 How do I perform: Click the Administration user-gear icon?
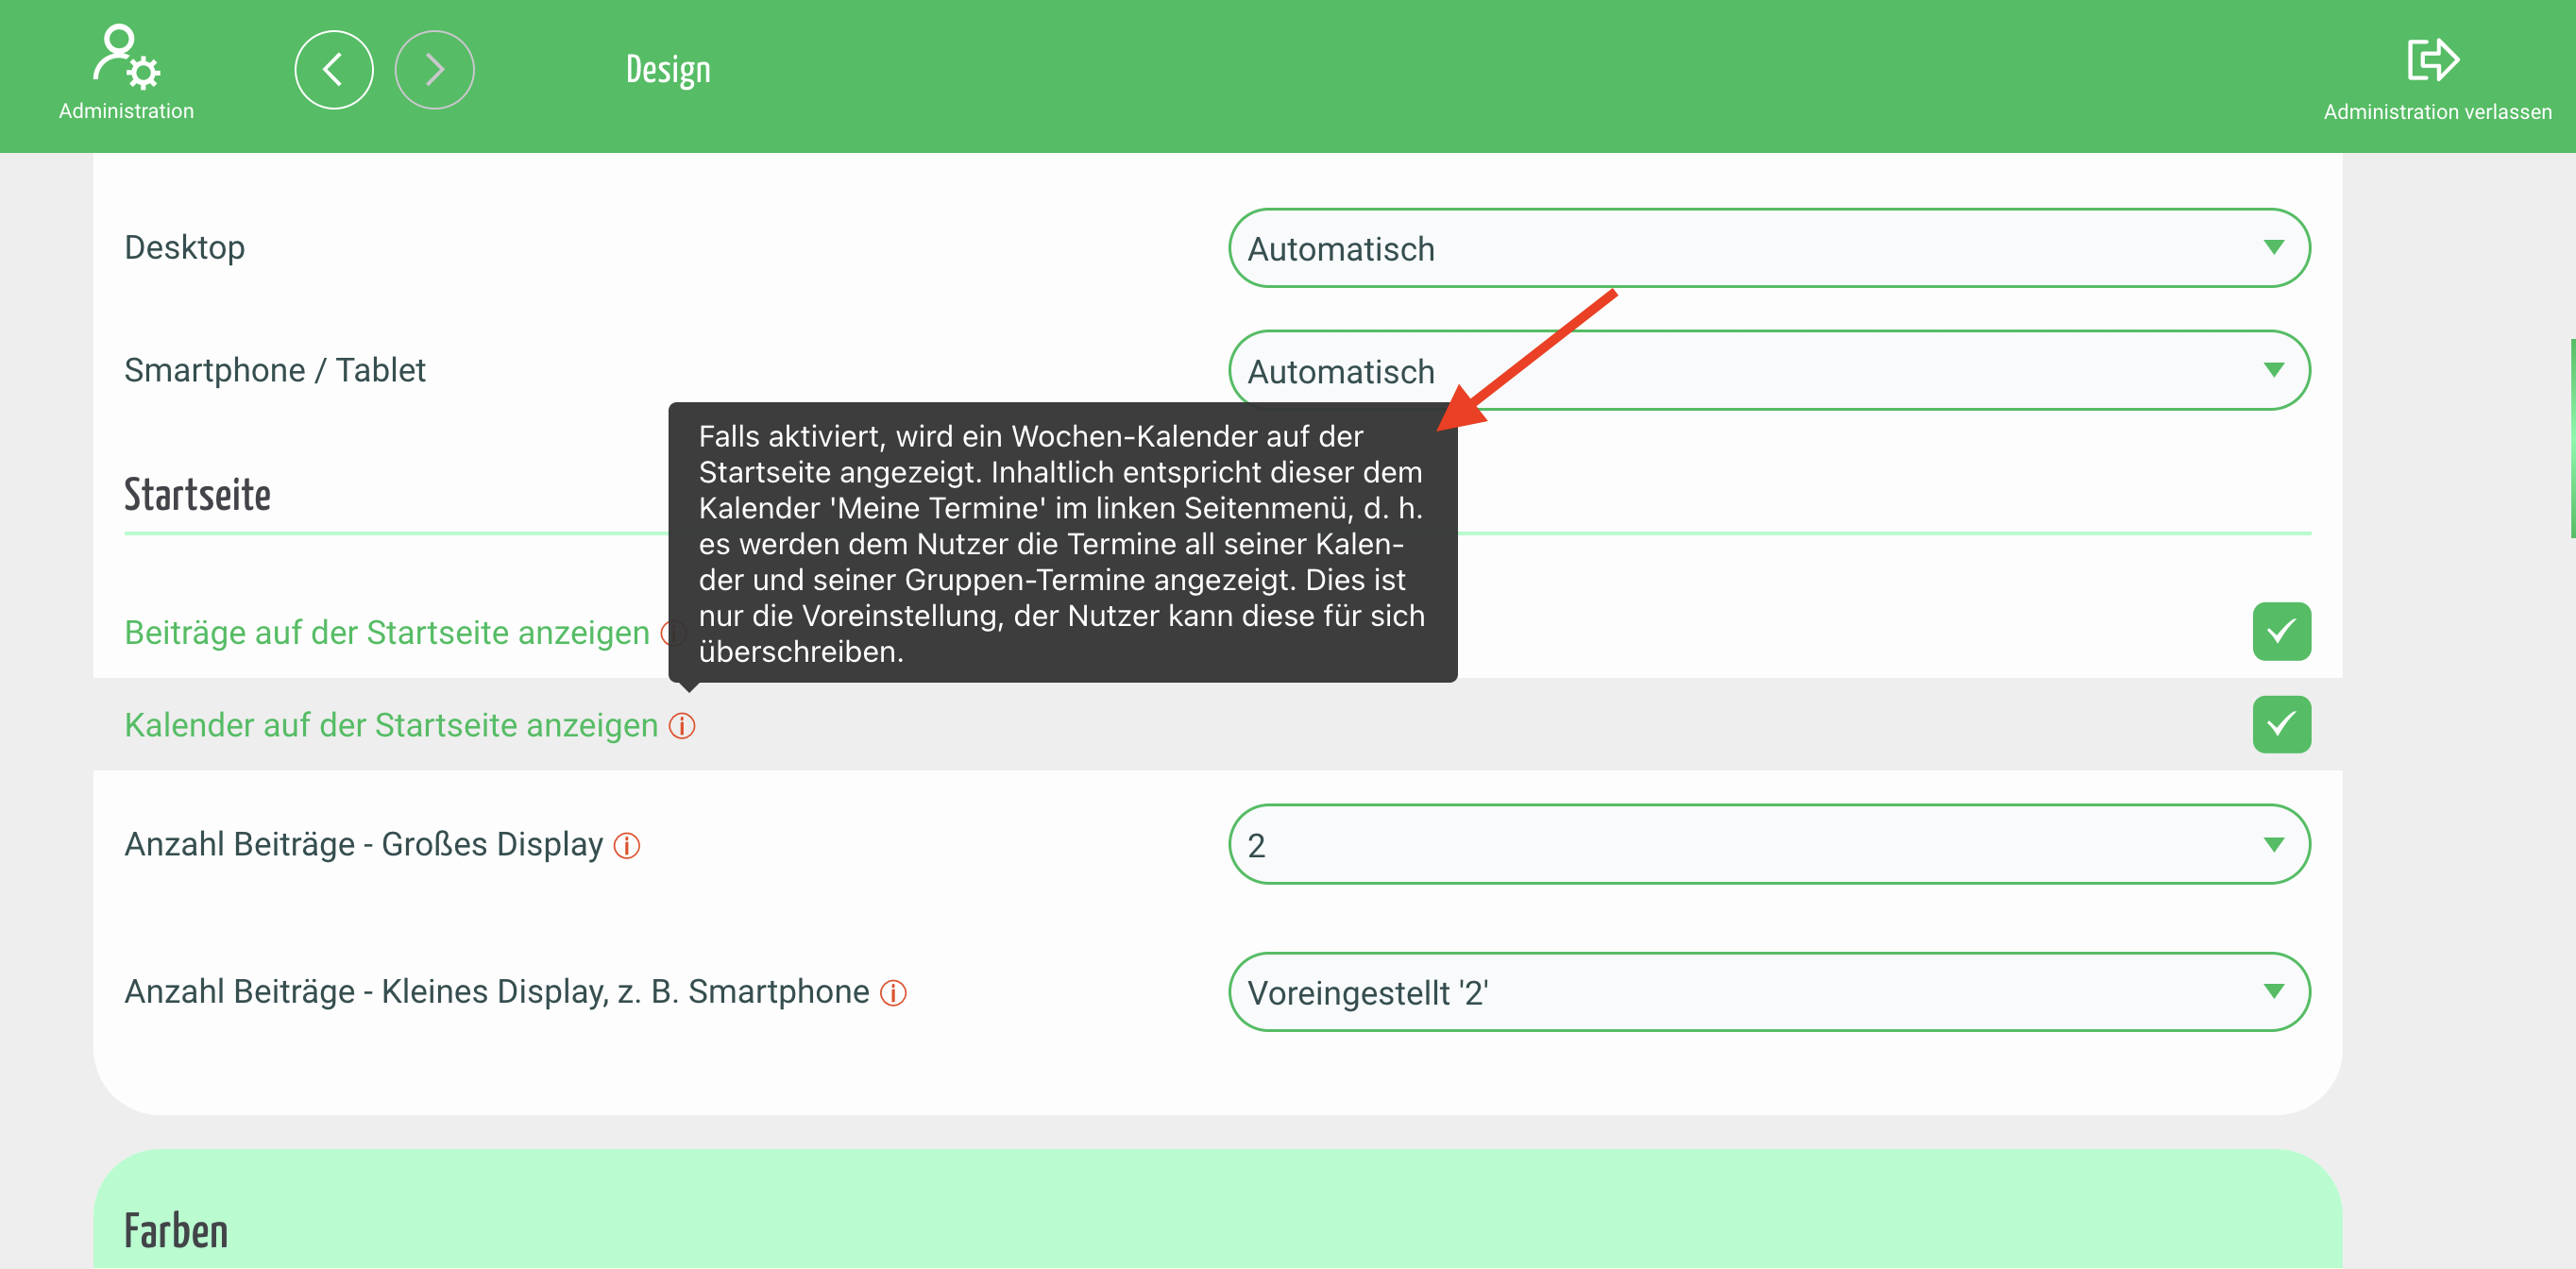click(126, 57)
